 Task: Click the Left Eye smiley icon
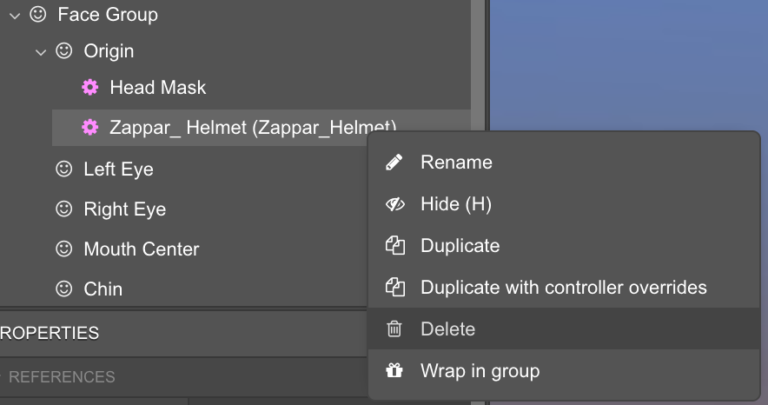64,169
